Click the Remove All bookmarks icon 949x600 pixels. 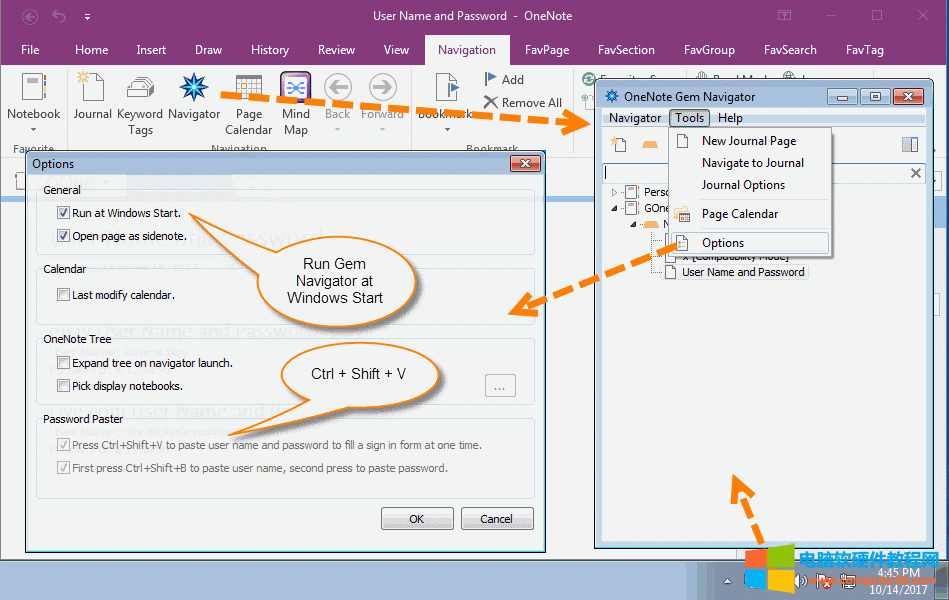[x=491, y=102]
